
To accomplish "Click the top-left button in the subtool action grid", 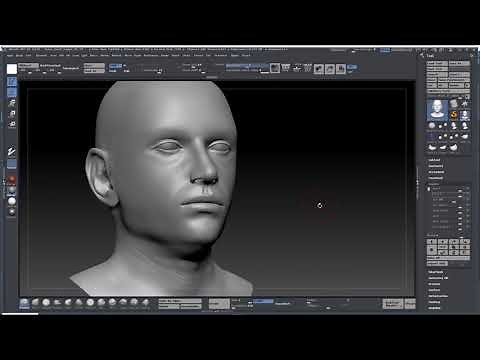I will (432, 241).
